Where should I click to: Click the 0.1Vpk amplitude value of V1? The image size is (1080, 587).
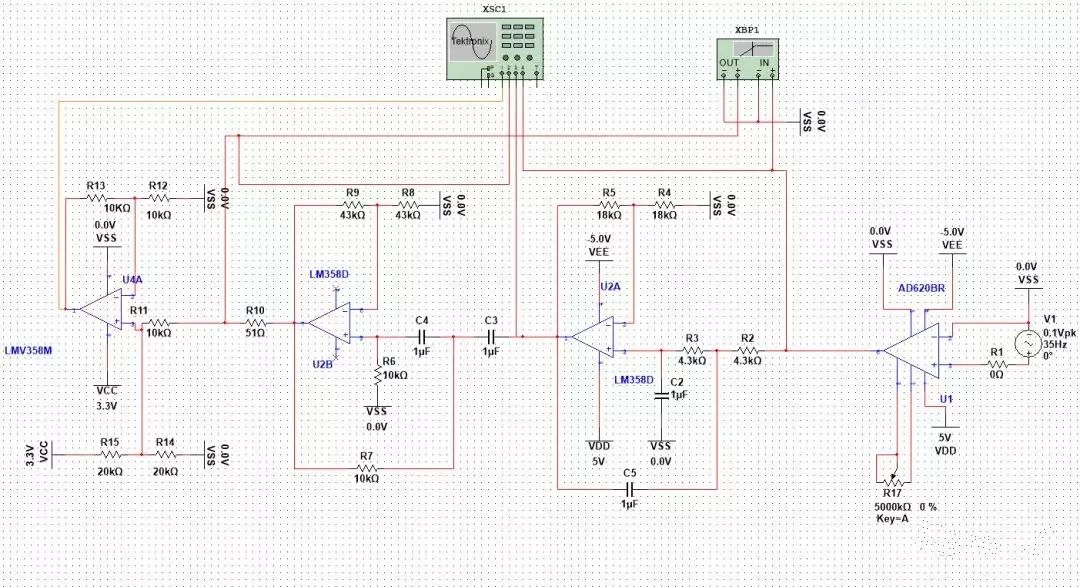pyautogui.click(x=1059, y=332)
